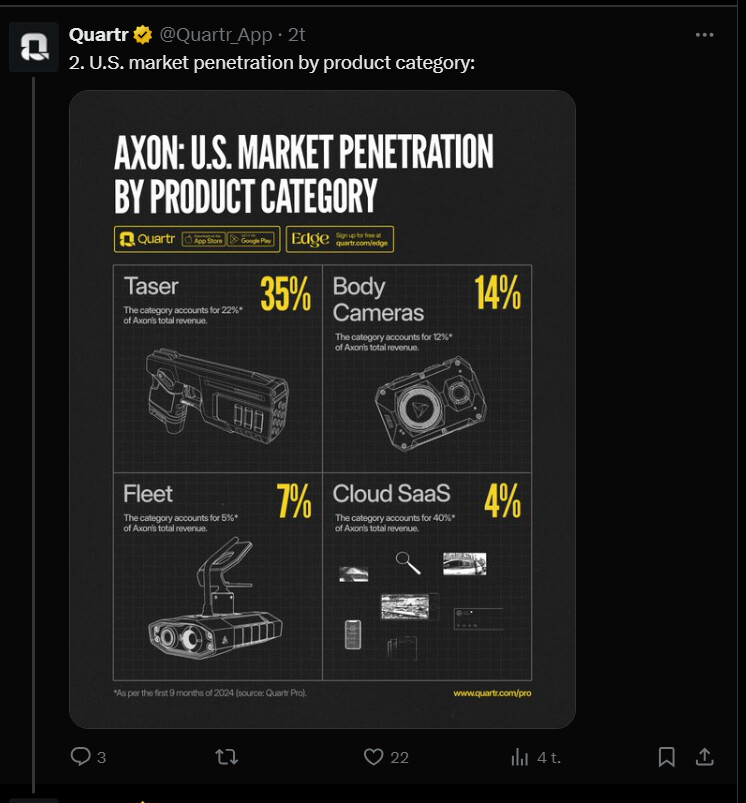The width and height of the screenshot is (746, 803).
Task: Click the Edge sign-up badge
Action: (x=339, y=239)
